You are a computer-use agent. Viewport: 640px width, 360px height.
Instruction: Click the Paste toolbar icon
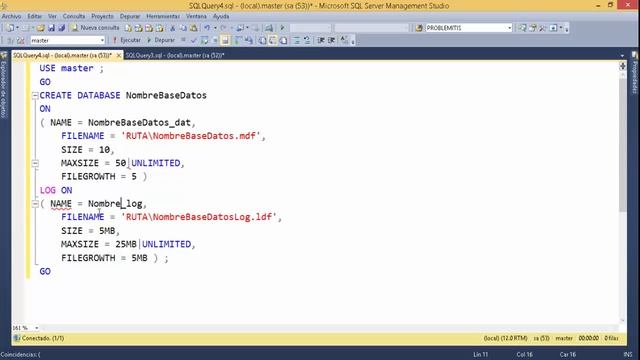pyautogui.click(x=193, y=28)
